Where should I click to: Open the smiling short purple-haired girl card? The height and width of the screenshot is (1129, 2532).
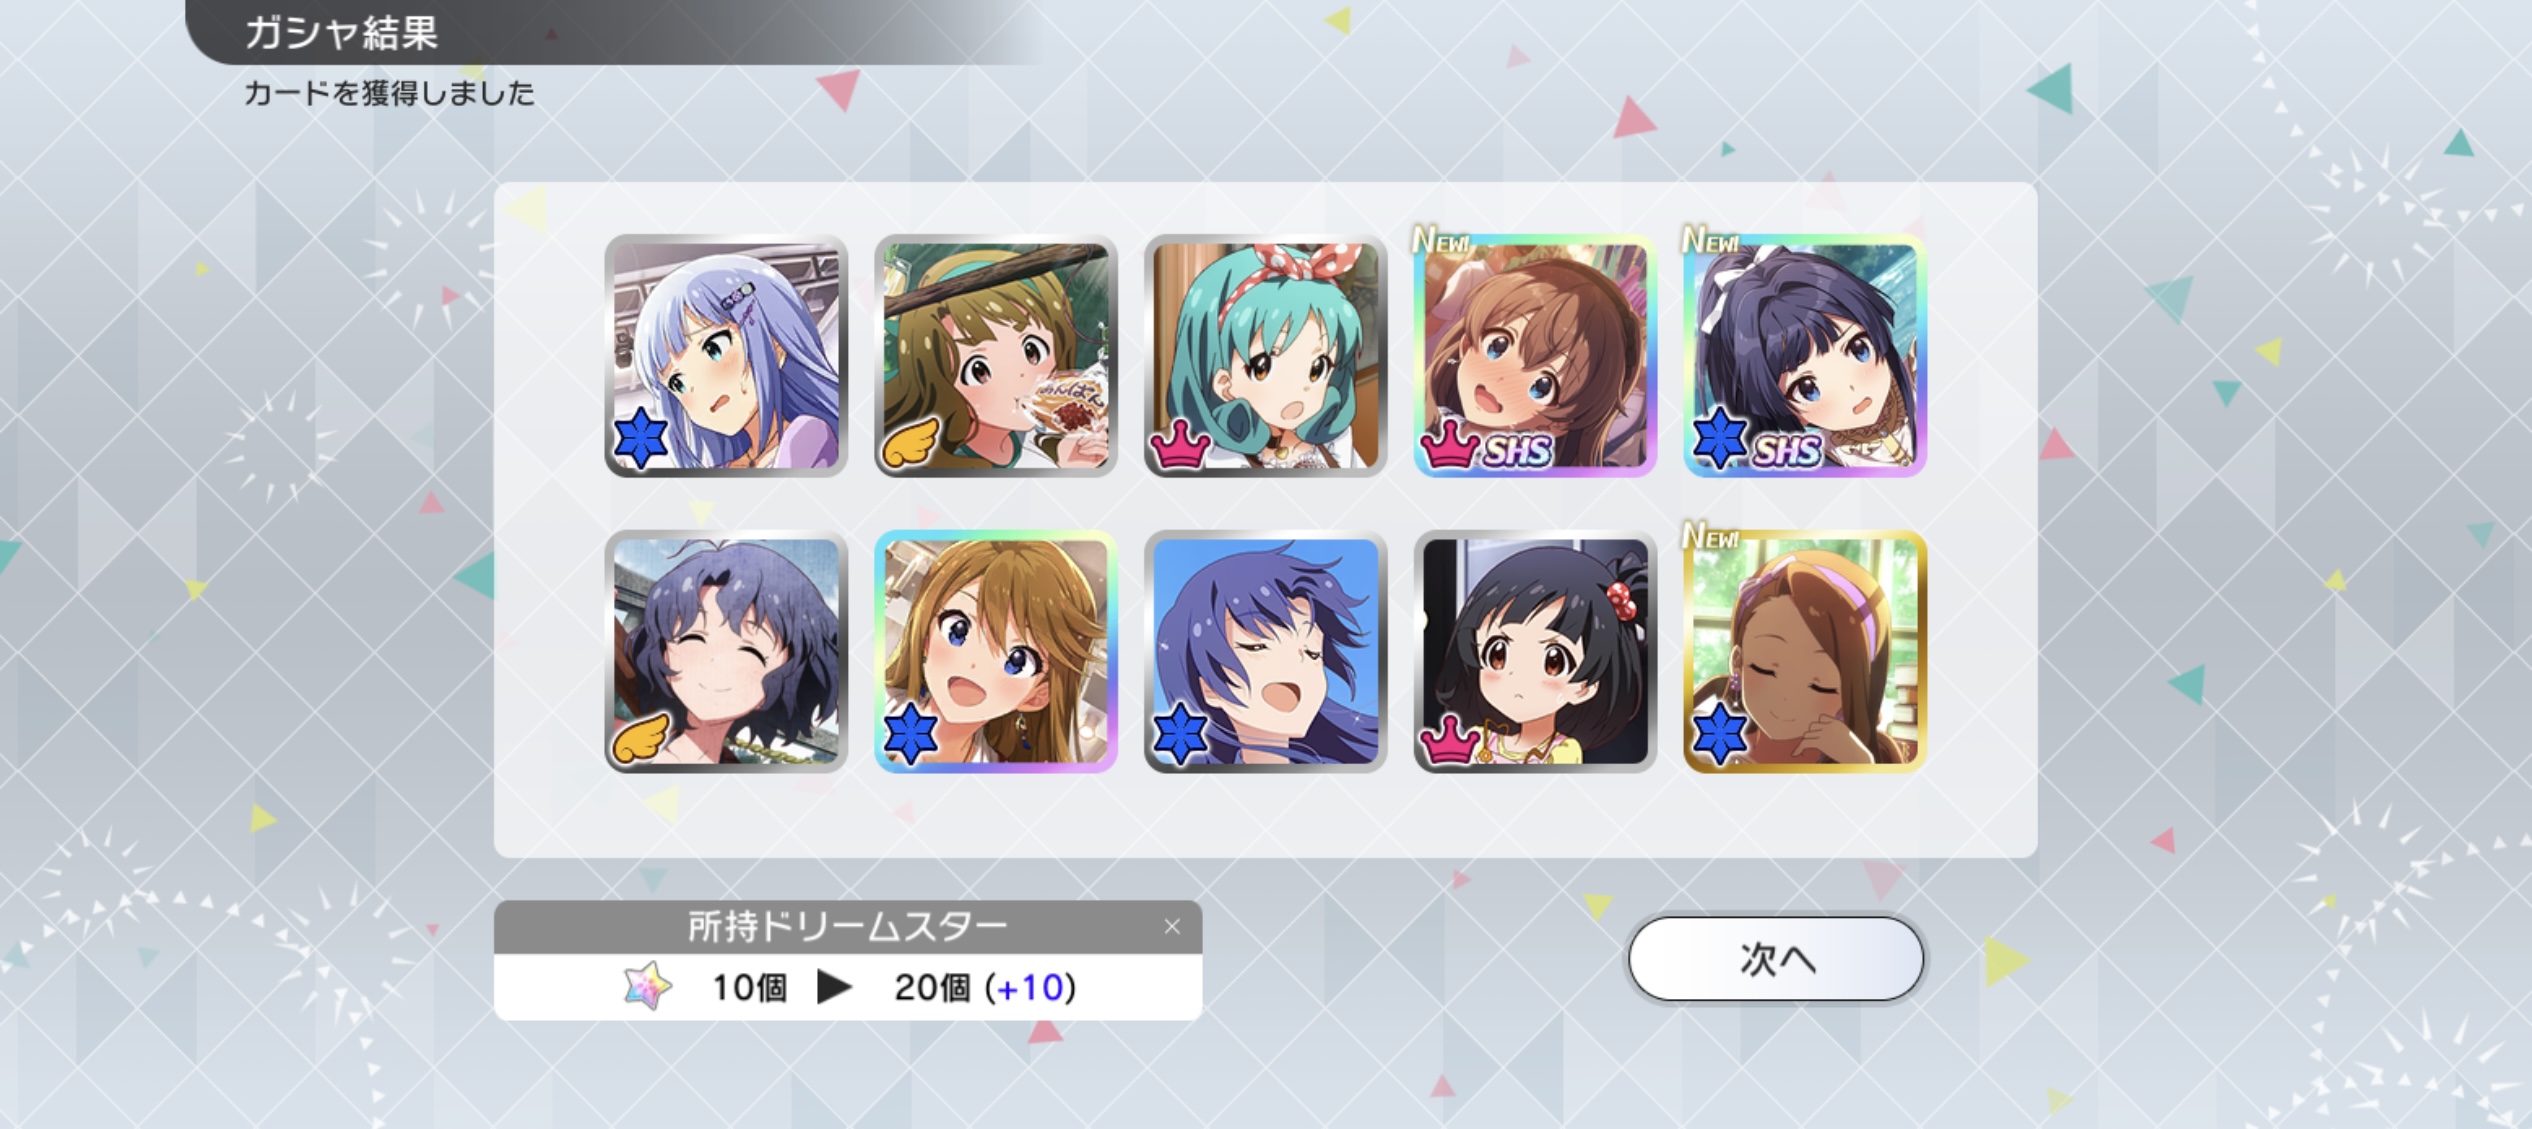click(x=726, y=652)
